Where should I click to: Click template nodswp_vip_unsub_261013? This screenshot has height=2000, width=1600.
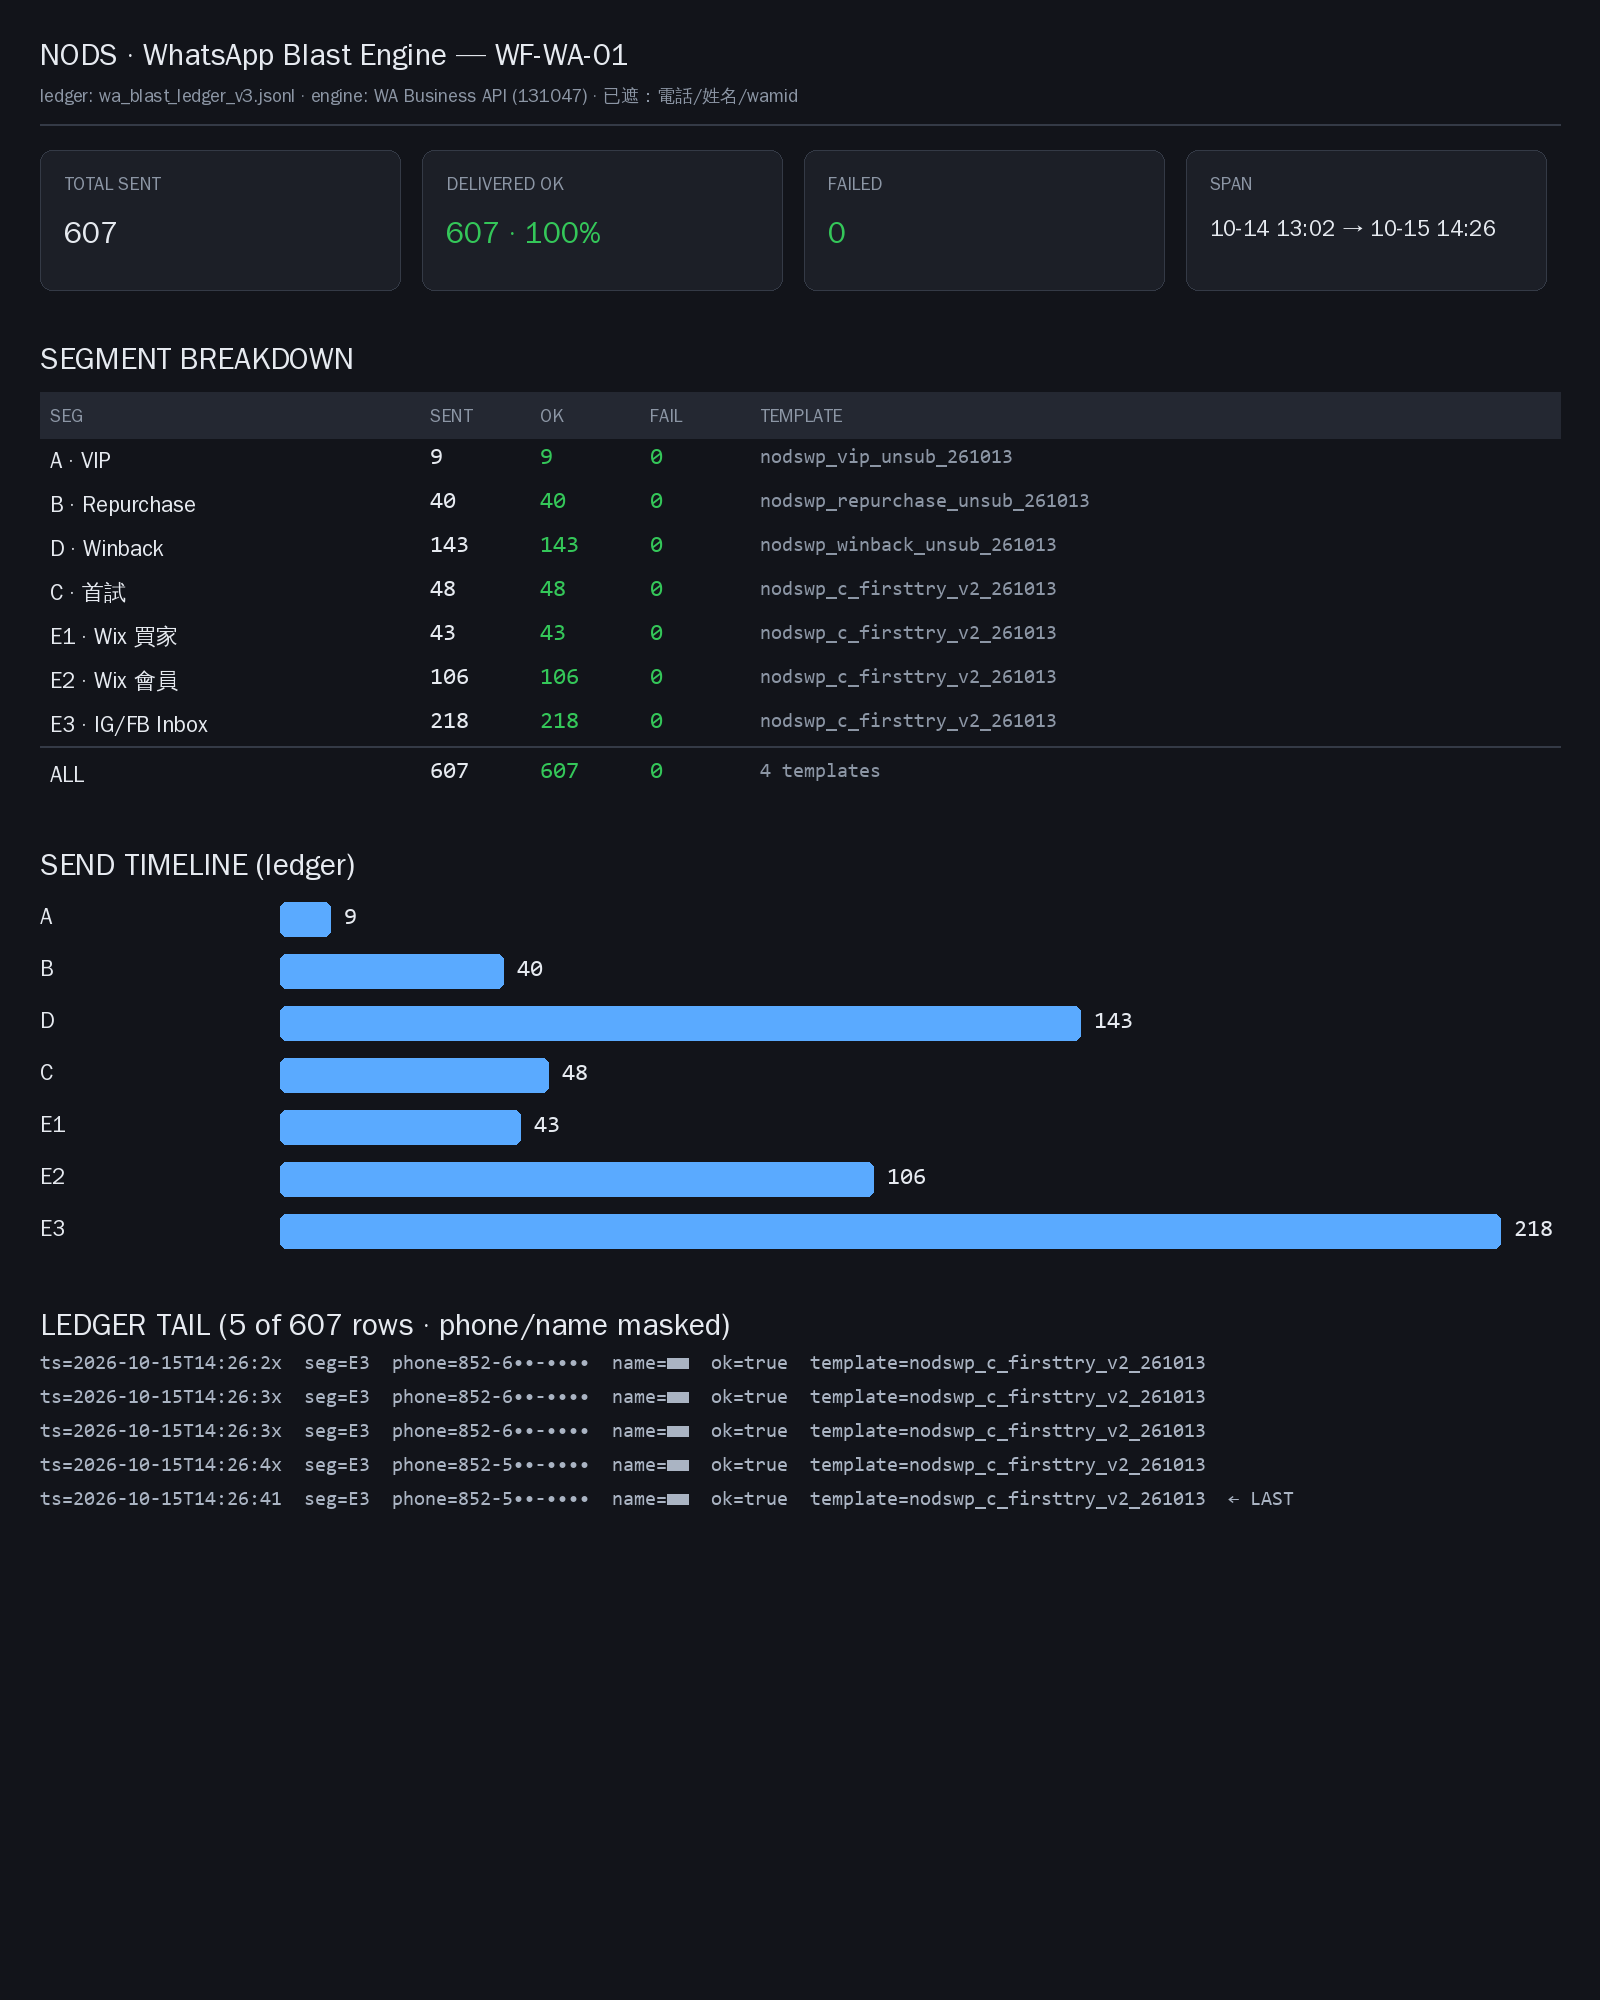886,457
